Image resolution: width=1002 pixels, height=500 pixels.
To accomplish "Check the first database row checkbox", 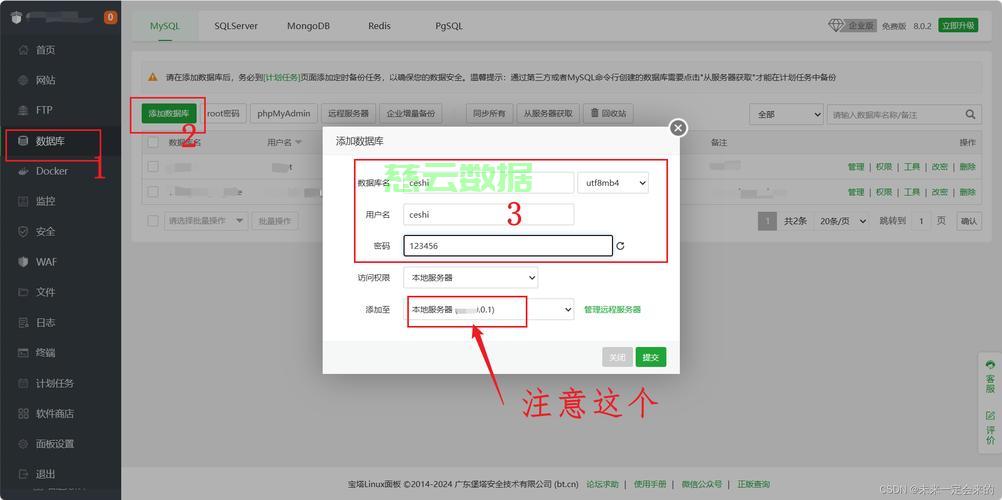I will pyautogui.click(x=153, y=167).
